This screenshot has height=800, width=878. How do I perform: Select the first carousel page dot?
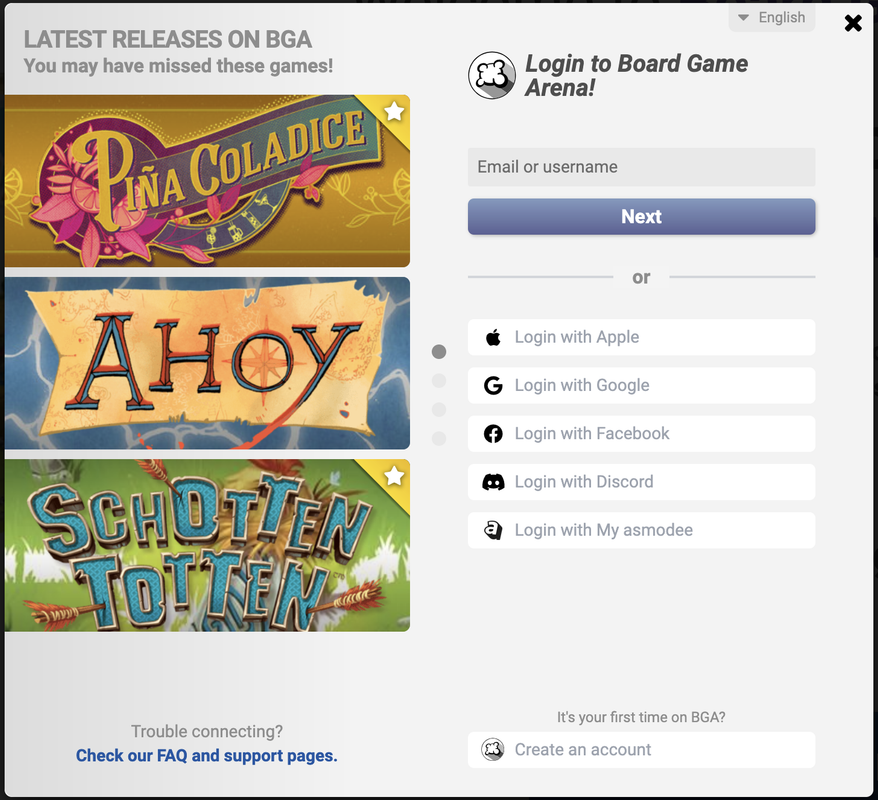point(439,352)
